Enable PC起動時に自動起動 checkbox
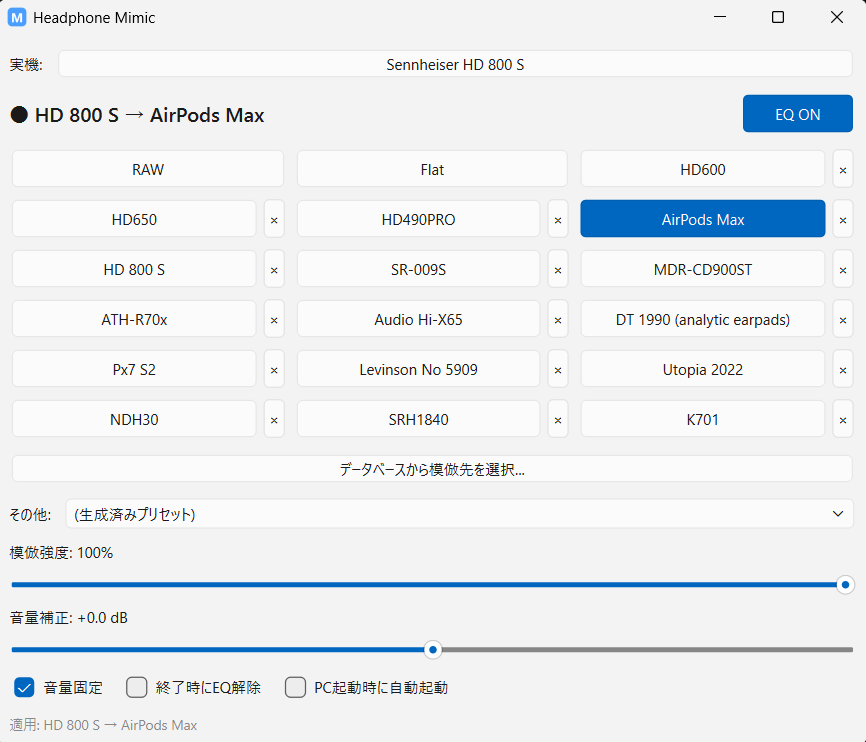Viewport: 866px width, 742px height. pyautogui.click(x=295, y=687)
